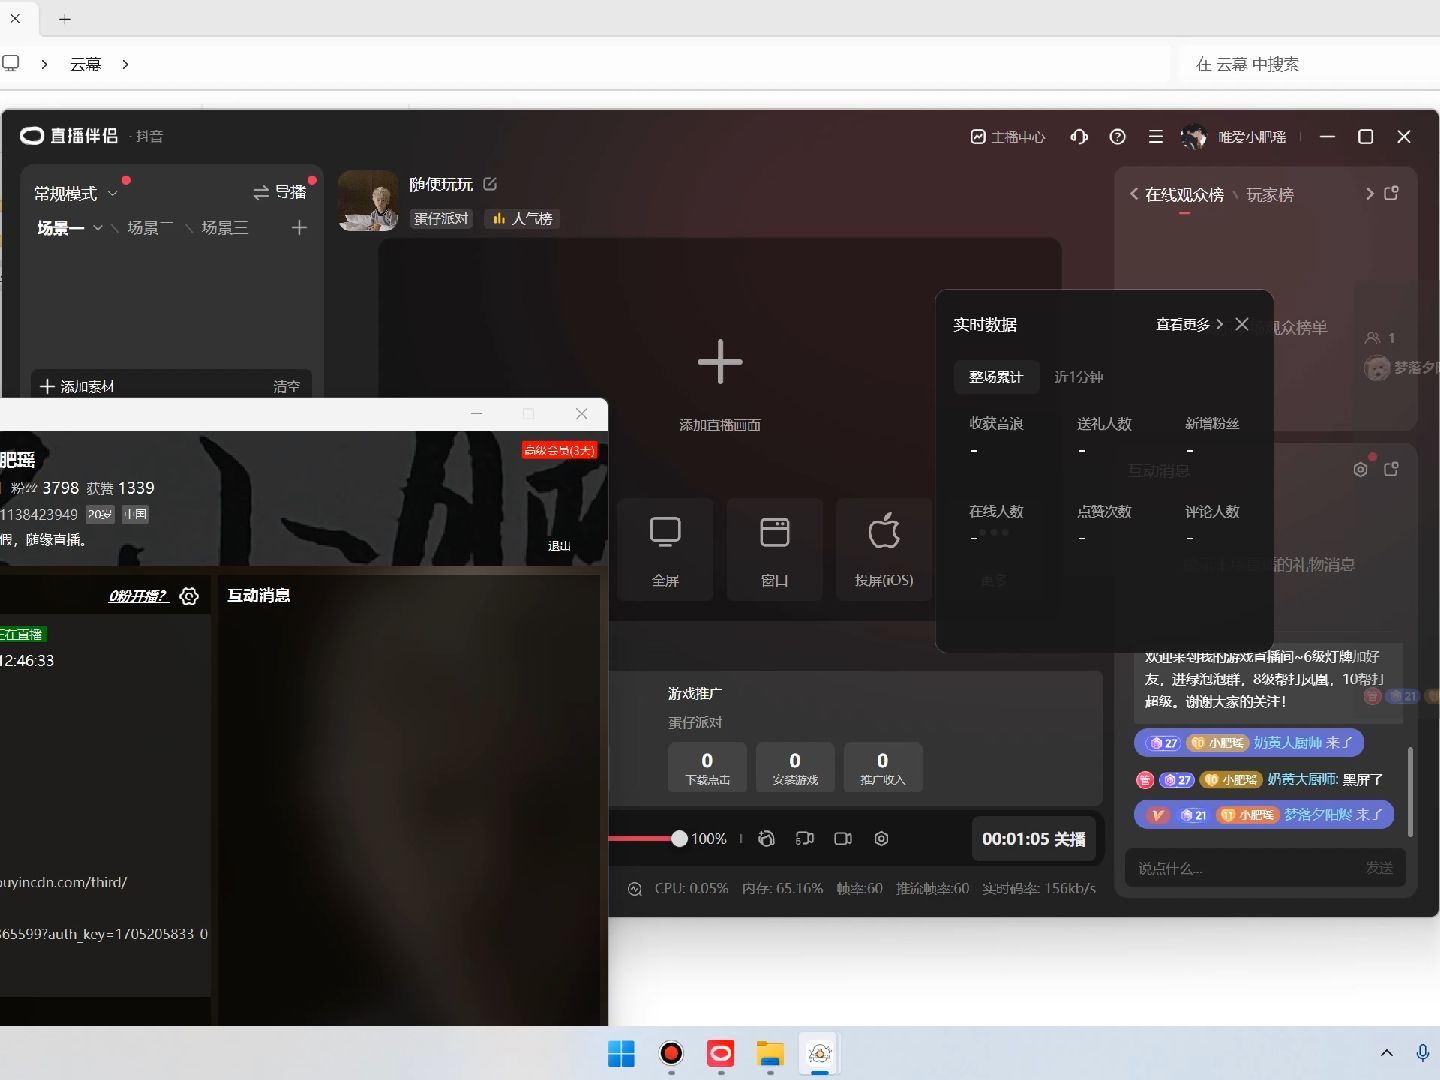
Task: Open interaction message settings gear
Action: click(1360, 469)
